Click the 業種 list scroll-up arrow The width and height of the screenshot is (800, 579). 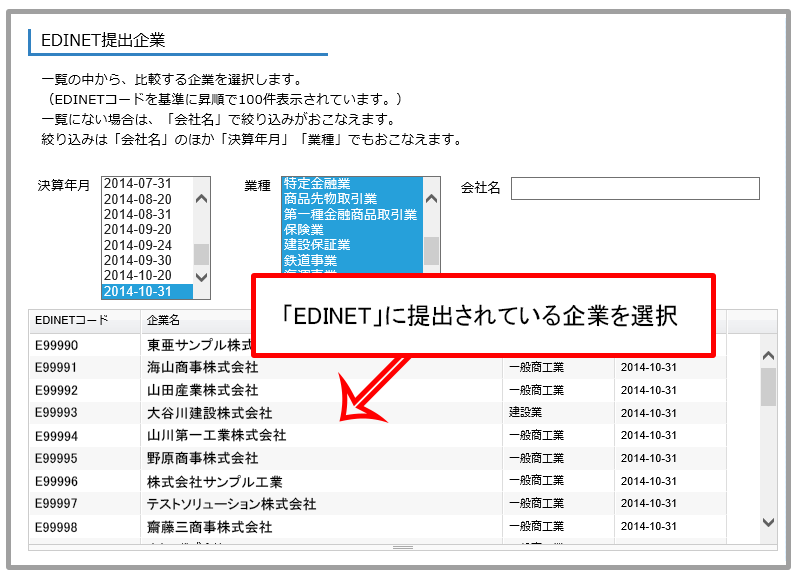coord(432,199)
